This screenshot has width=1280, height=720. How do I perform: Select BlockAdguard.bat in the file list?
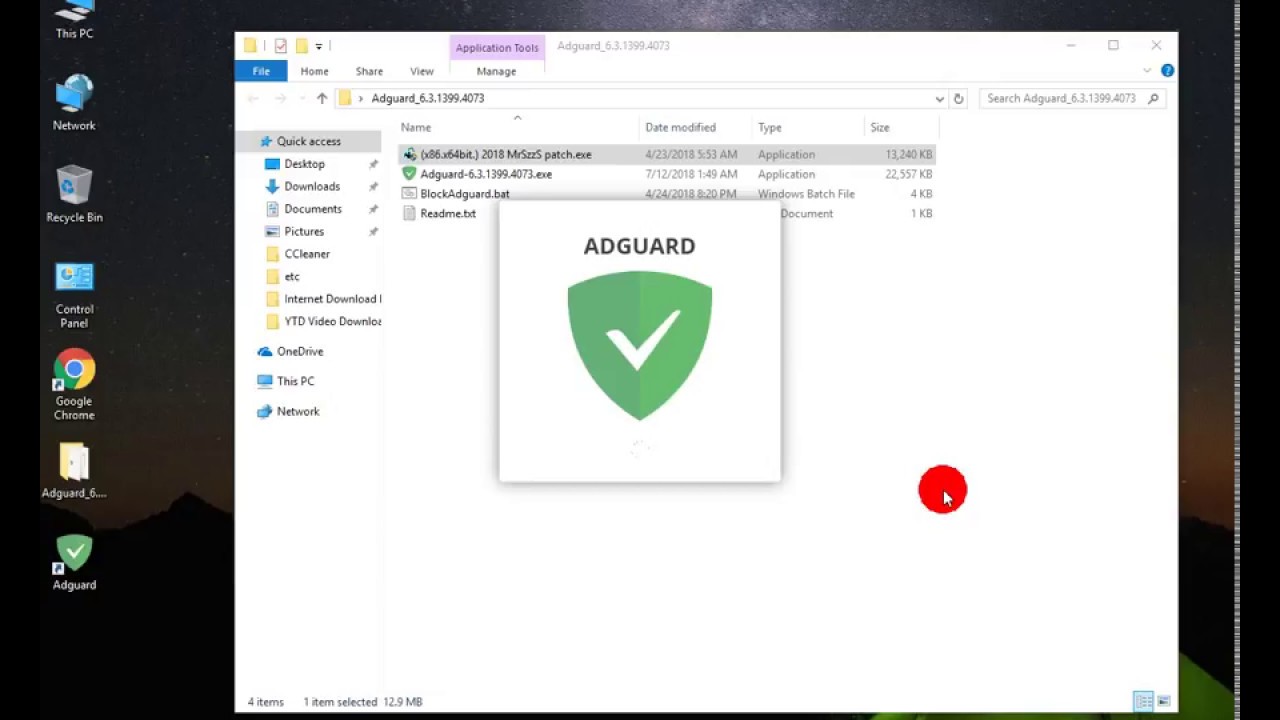click(x=464, y=193)
